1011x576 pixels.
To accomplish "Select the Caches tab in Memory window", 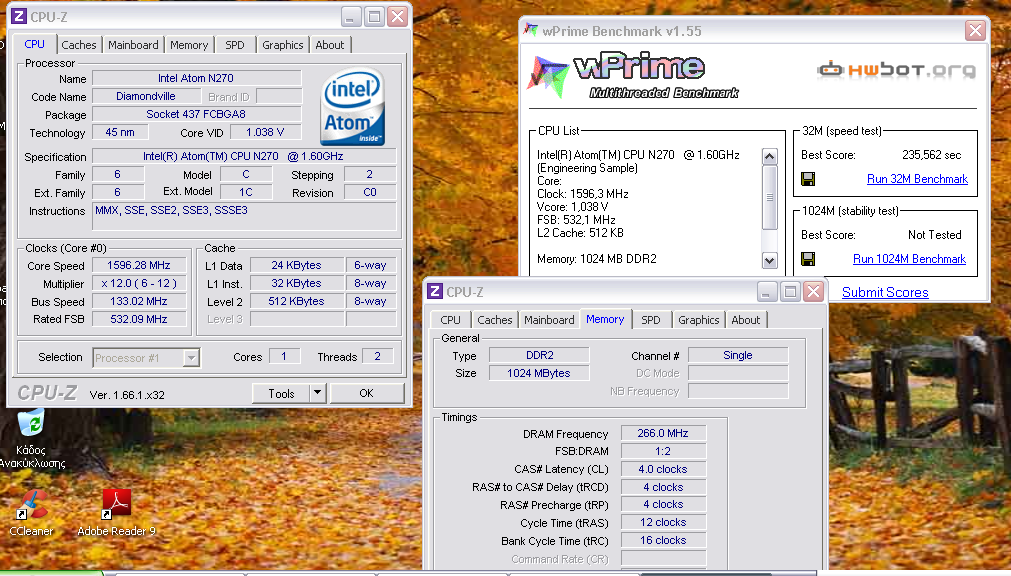I will coord(495,320).
